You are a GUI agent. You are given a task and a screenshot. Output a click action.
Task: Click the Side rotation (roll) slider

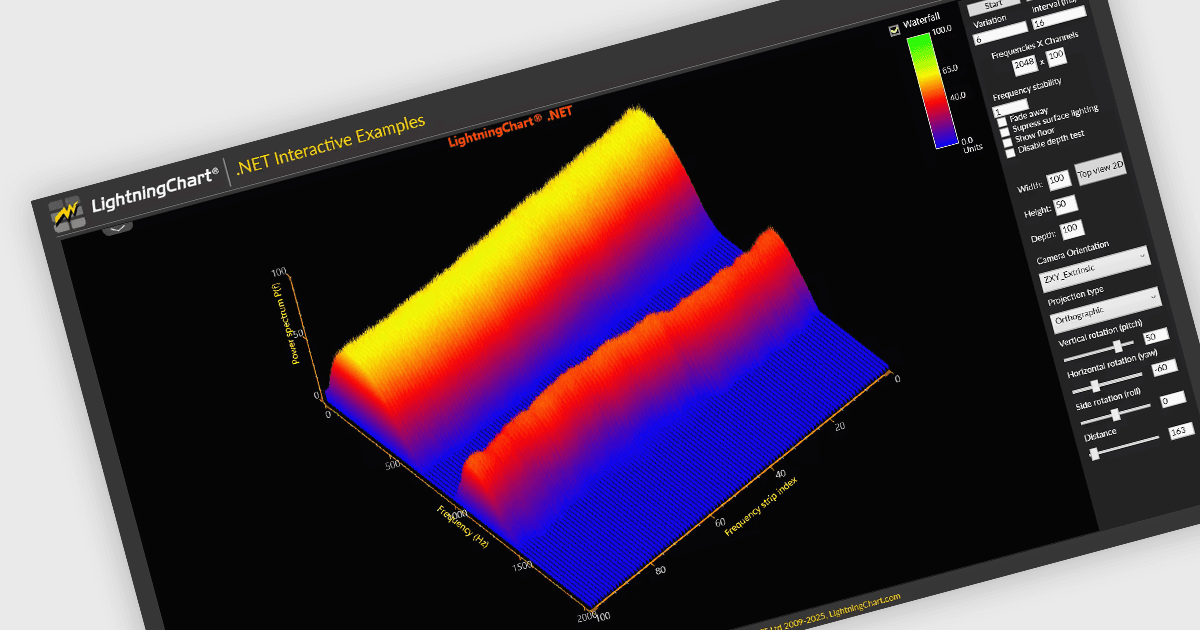1116,415
